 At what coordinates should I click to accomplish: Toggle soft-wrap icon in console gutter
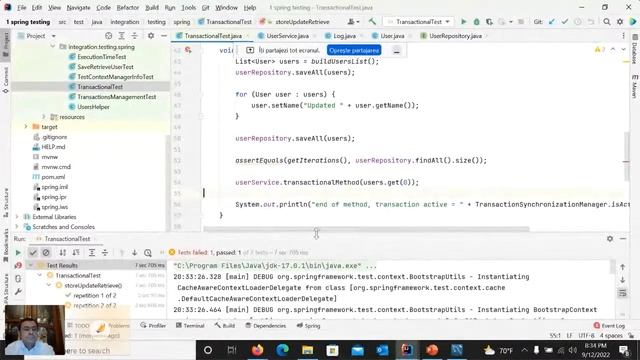point(622,293)
